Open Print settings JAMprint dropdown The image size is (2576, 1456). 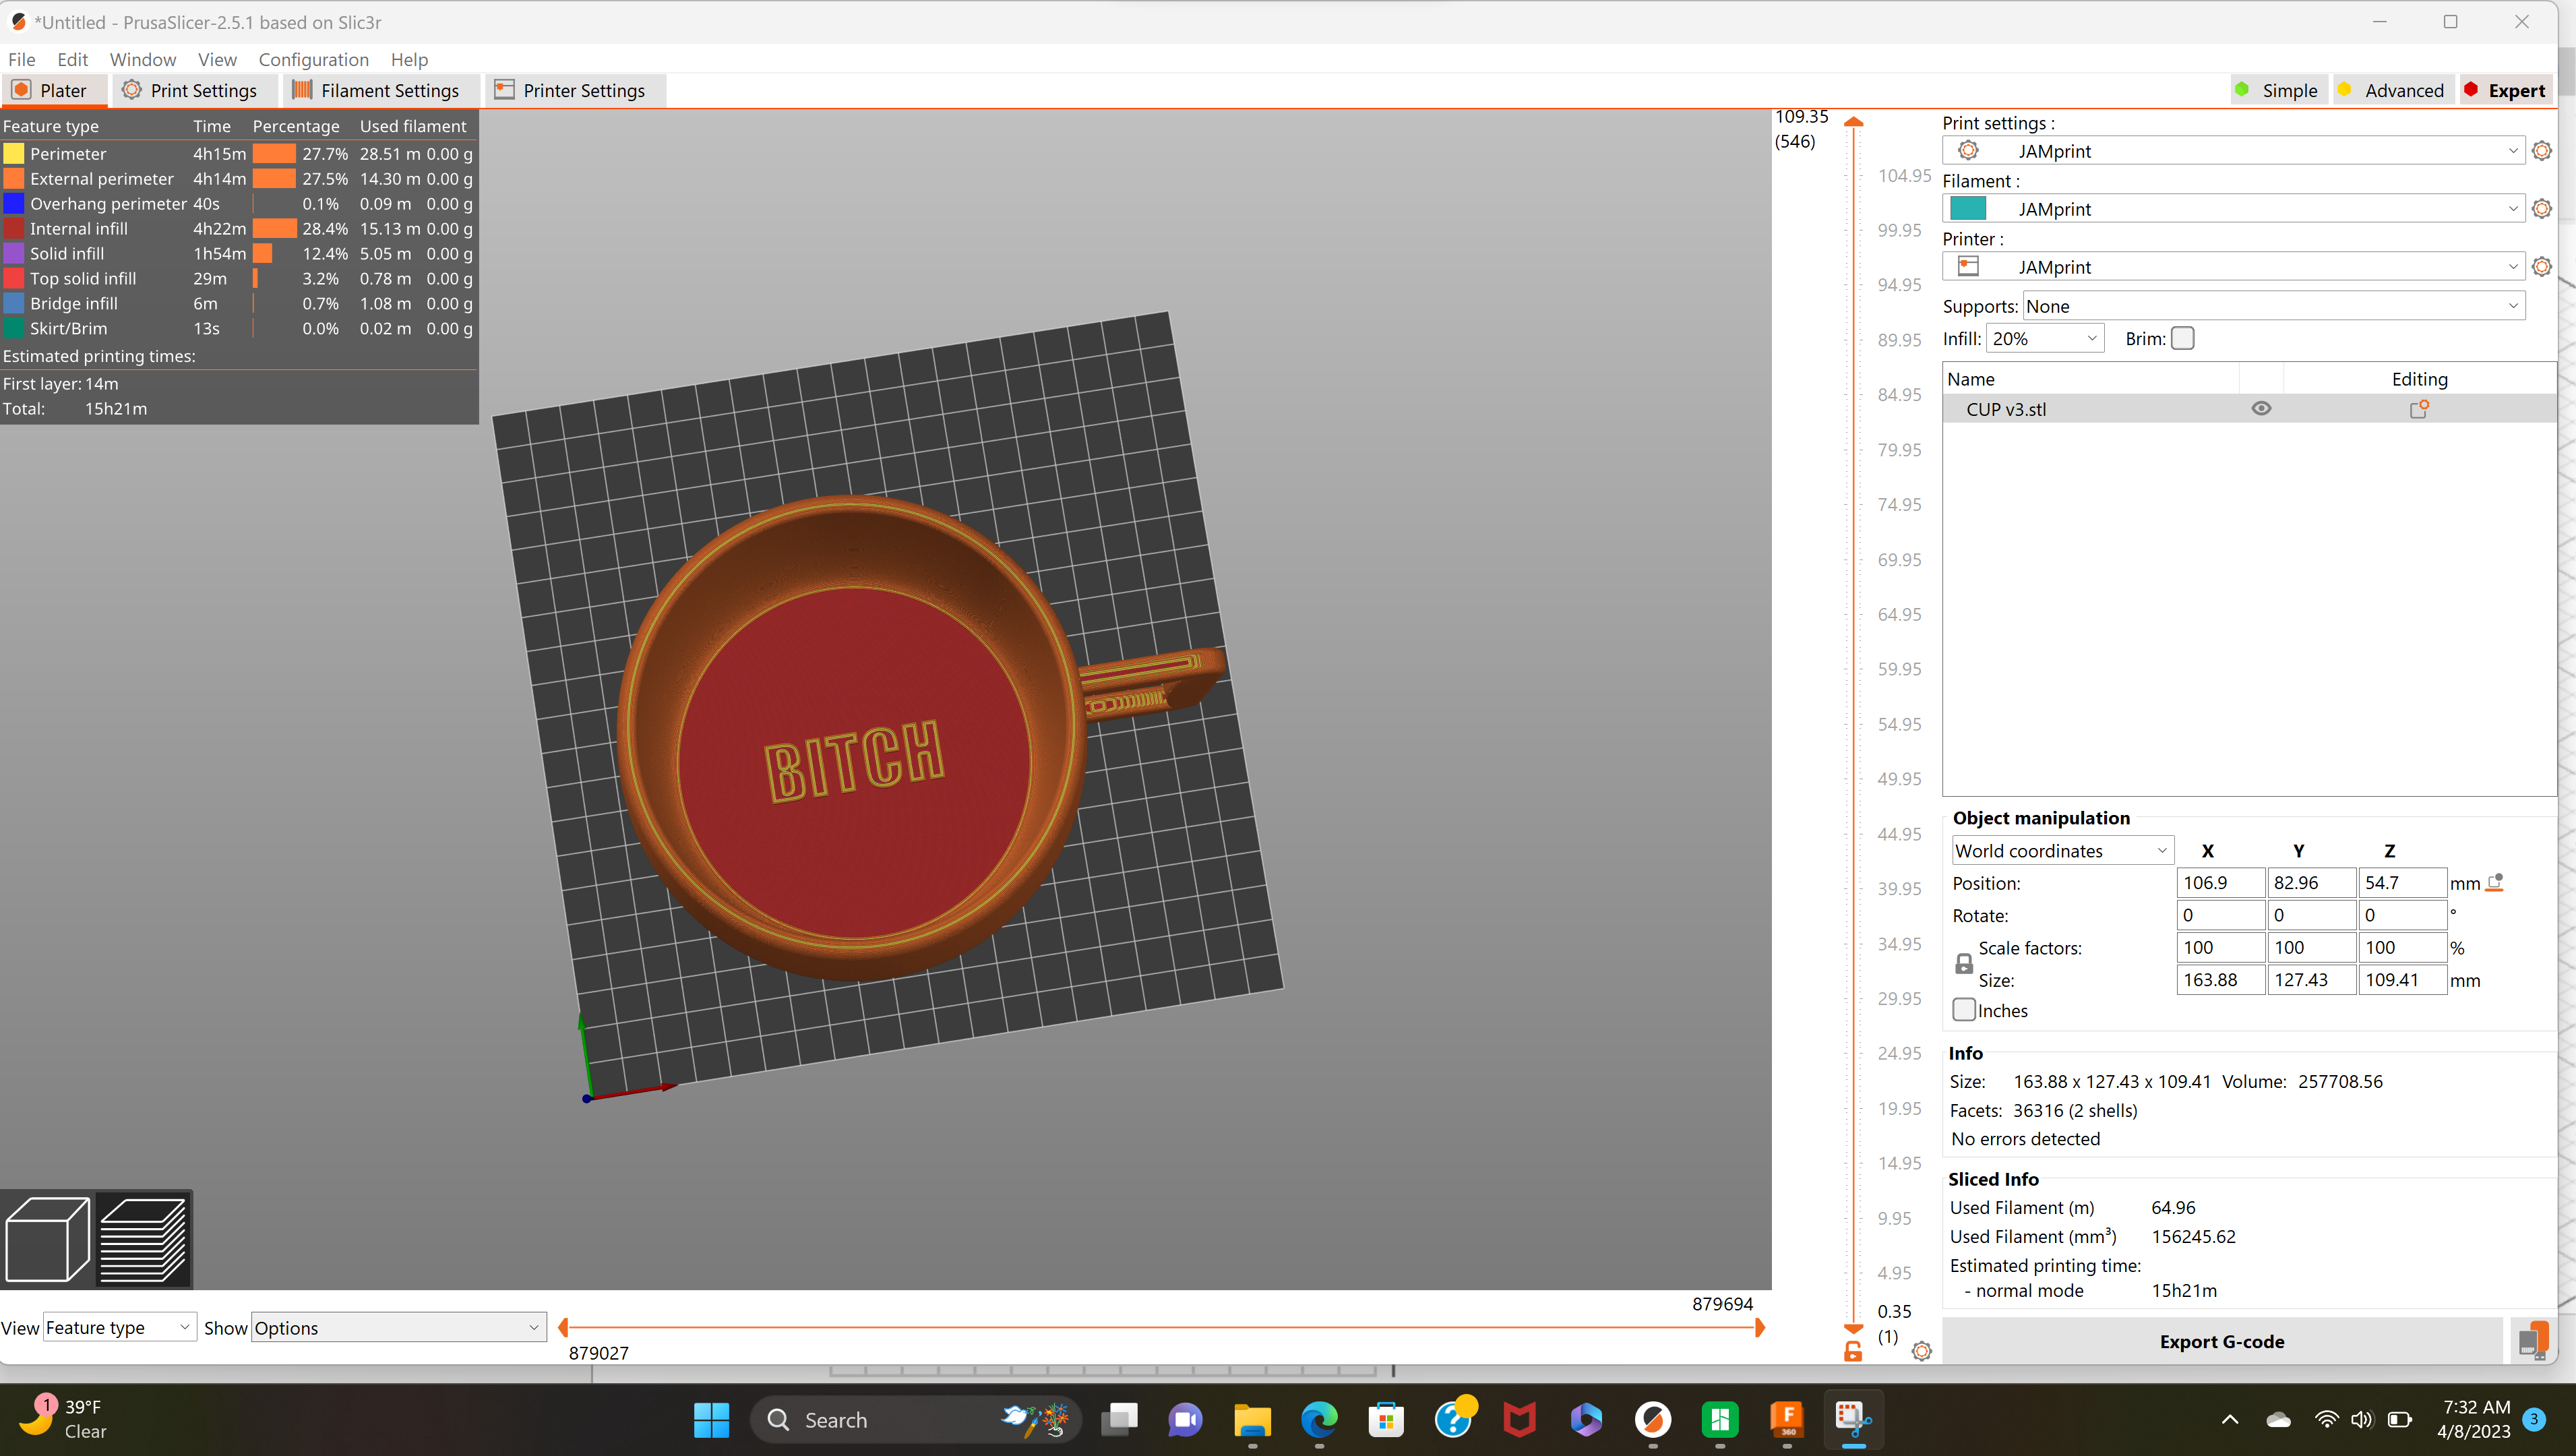click(2233, 151)
